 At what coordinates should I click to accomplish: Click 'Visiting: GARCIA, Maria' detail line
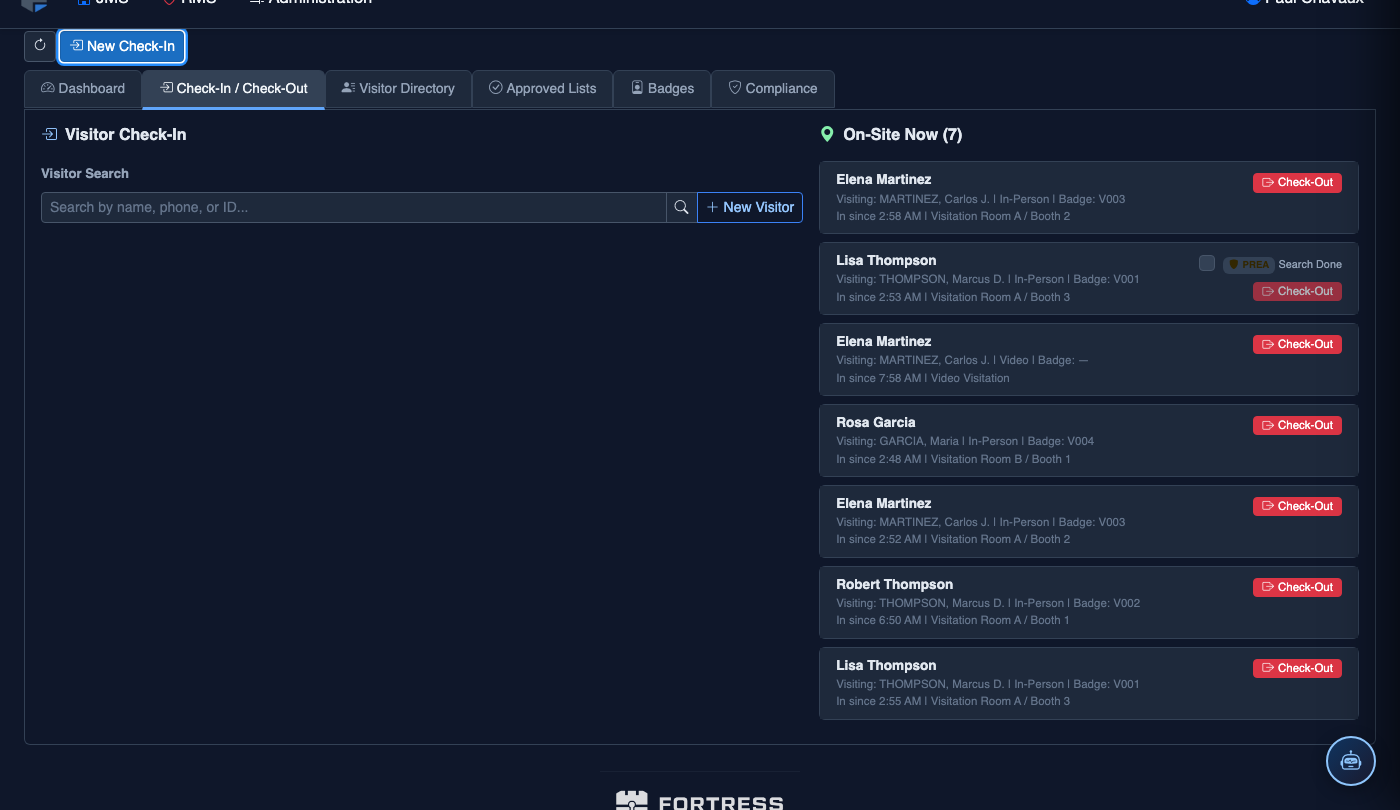coord(965,441)
